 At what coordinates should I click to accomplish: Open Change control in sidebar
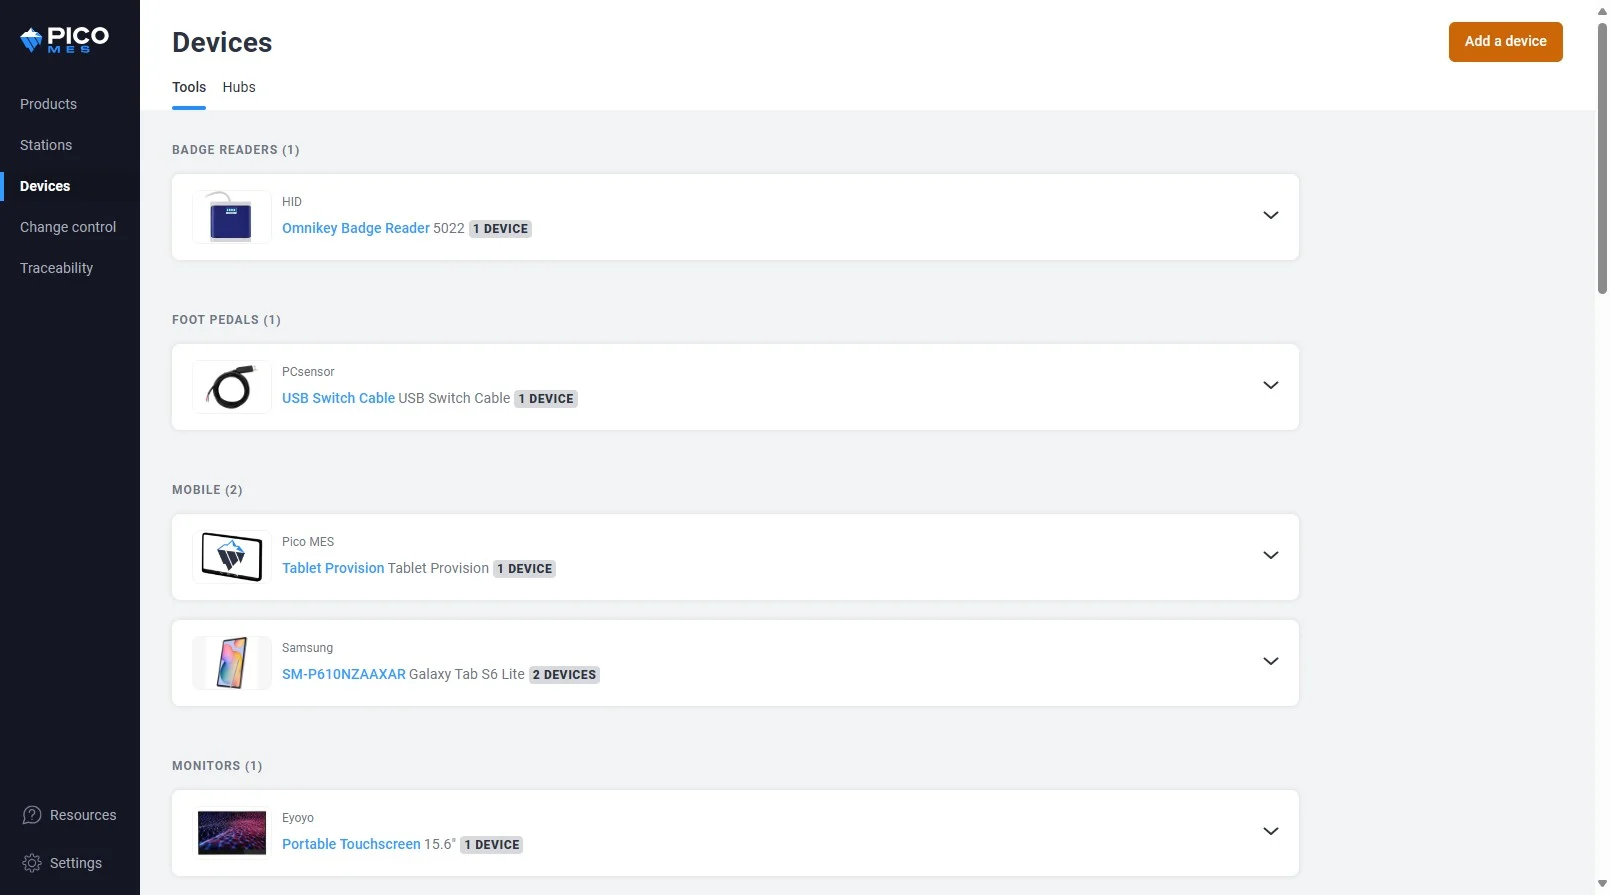click(x=68, y=227)
